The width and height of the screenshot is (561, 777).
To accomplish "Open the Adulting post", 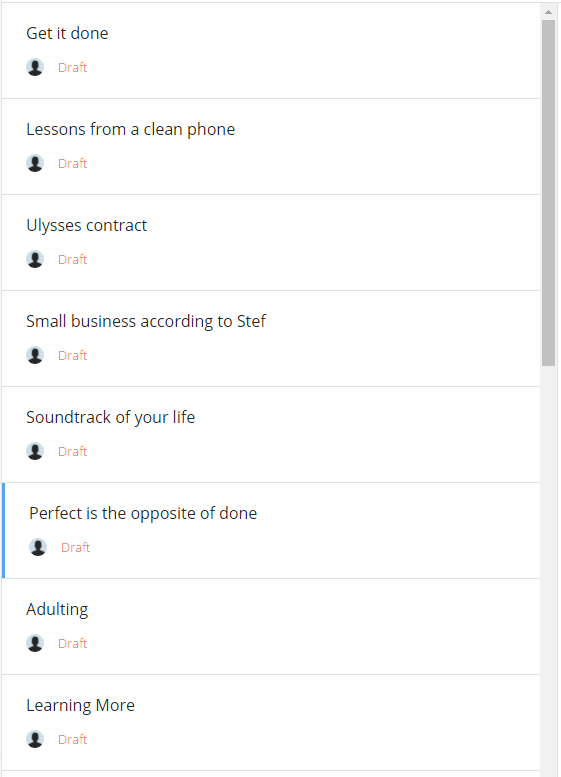I will (x=271, y=627).
